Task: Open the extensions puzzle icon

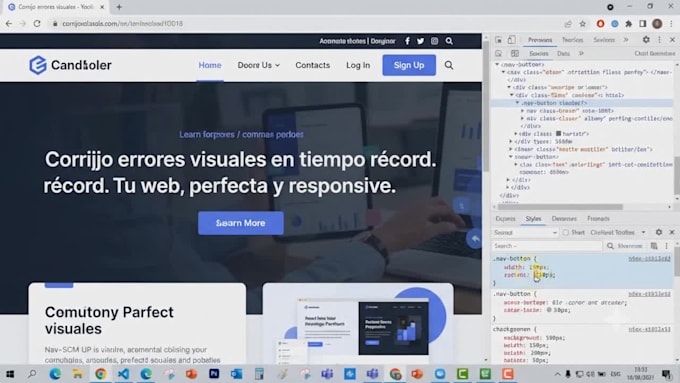Action: coord(628,23)
